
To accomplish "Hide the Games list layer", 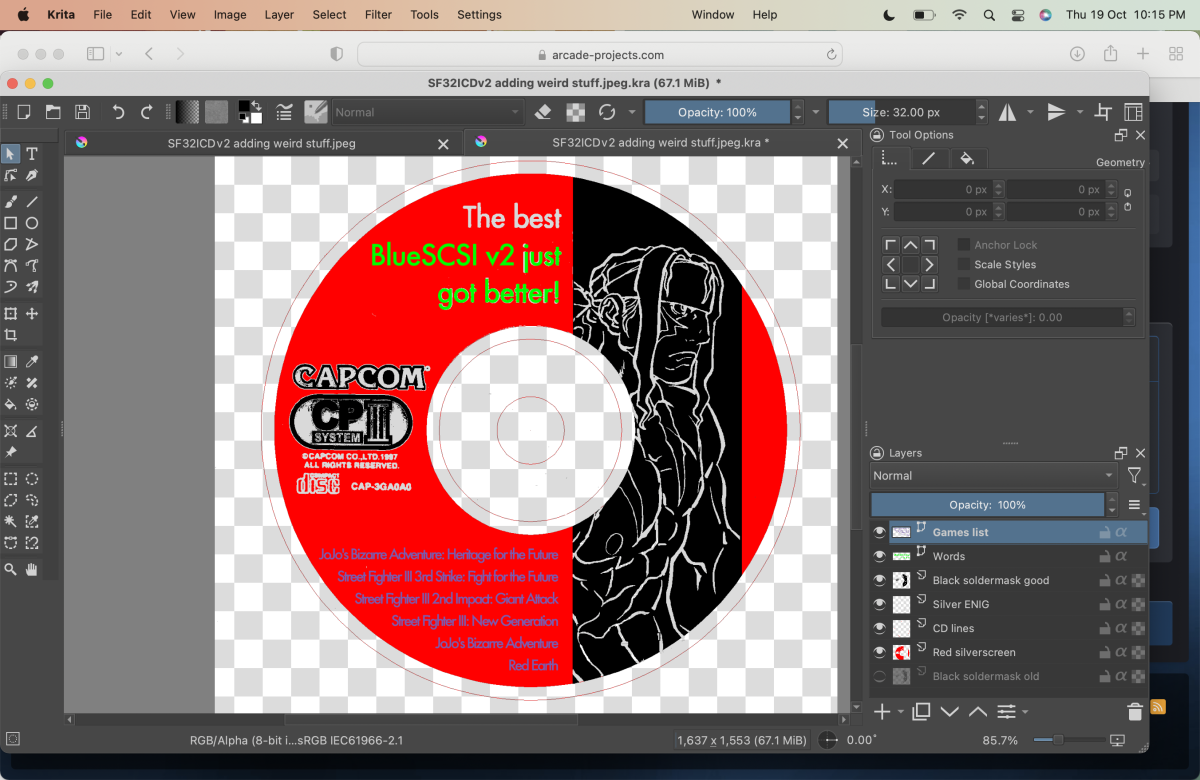I will tap(880, 532).
